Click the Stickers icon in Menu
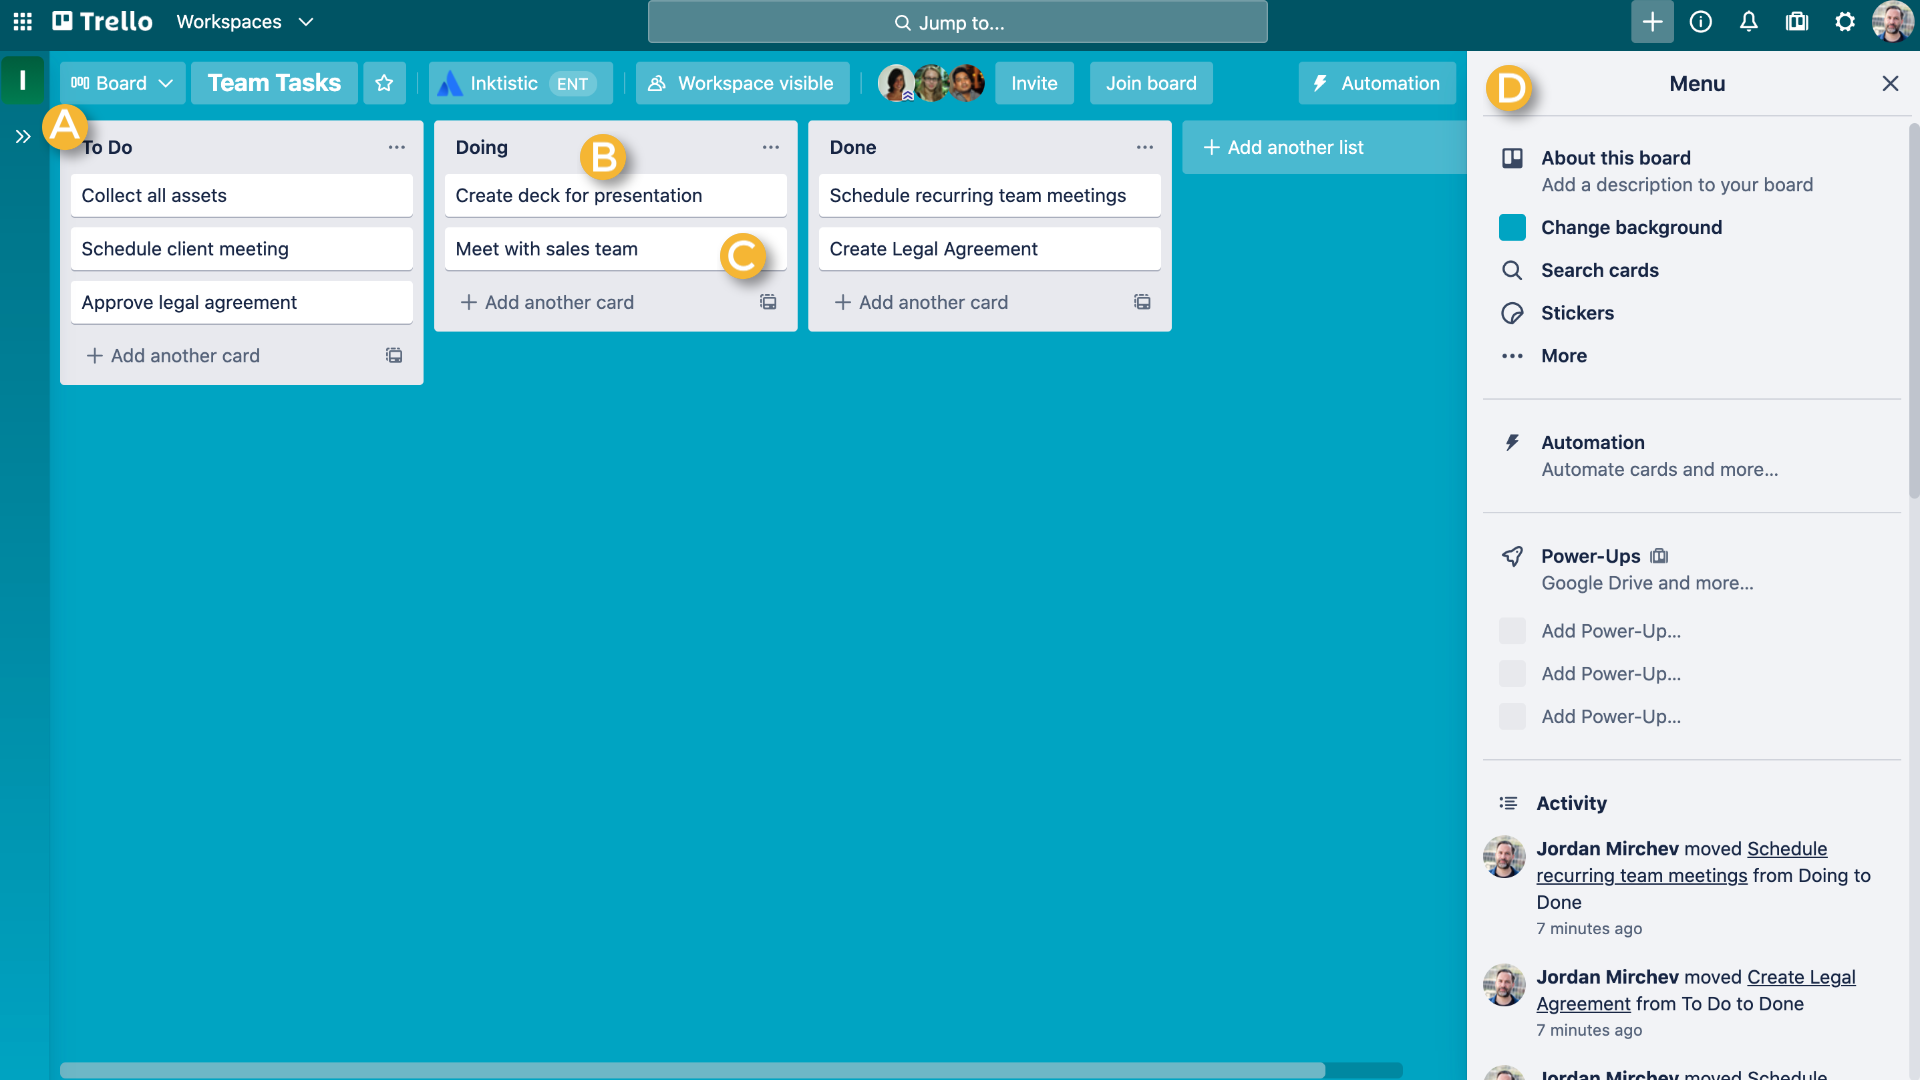Screen dimensions: 1920x1080 click(x=1514, y=313)
